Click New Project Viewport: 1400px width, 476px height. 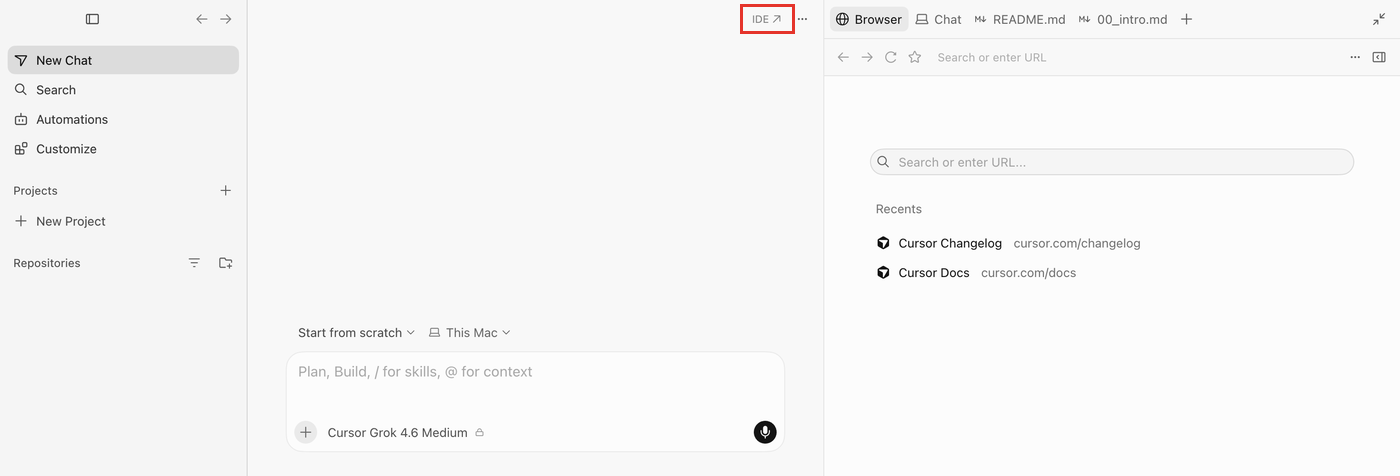(x=123, y=221)
